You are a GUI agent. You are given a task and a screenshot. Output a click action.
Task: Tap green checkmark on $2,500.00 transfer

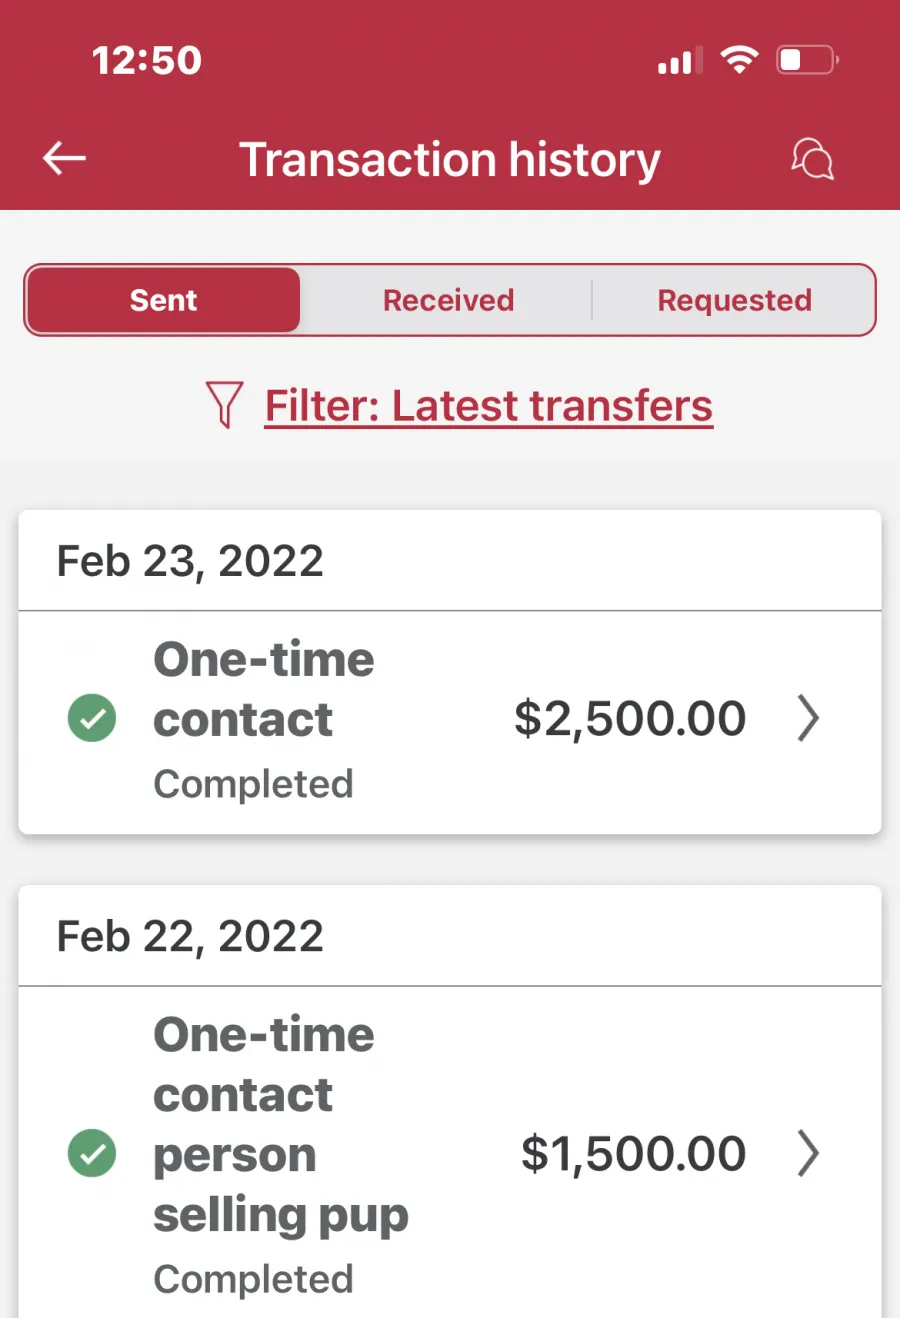[92, 718]
